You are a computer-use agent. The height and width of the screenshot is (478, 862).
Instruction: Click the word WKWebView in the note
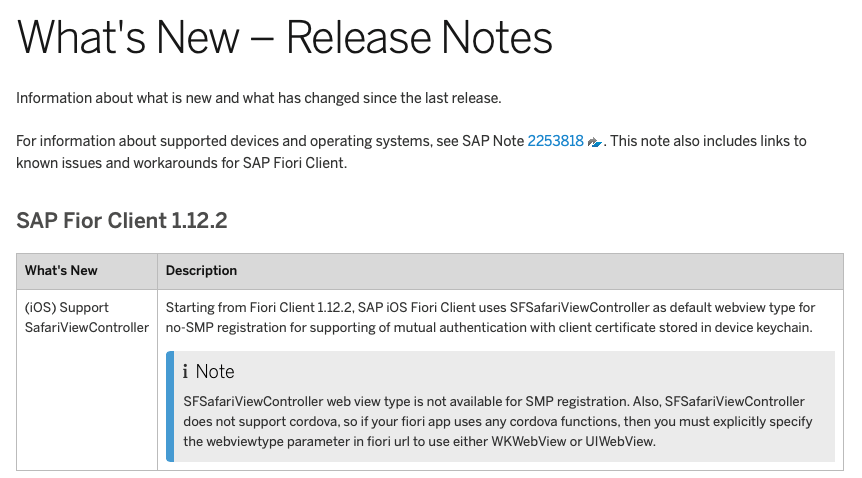[528, 442]
